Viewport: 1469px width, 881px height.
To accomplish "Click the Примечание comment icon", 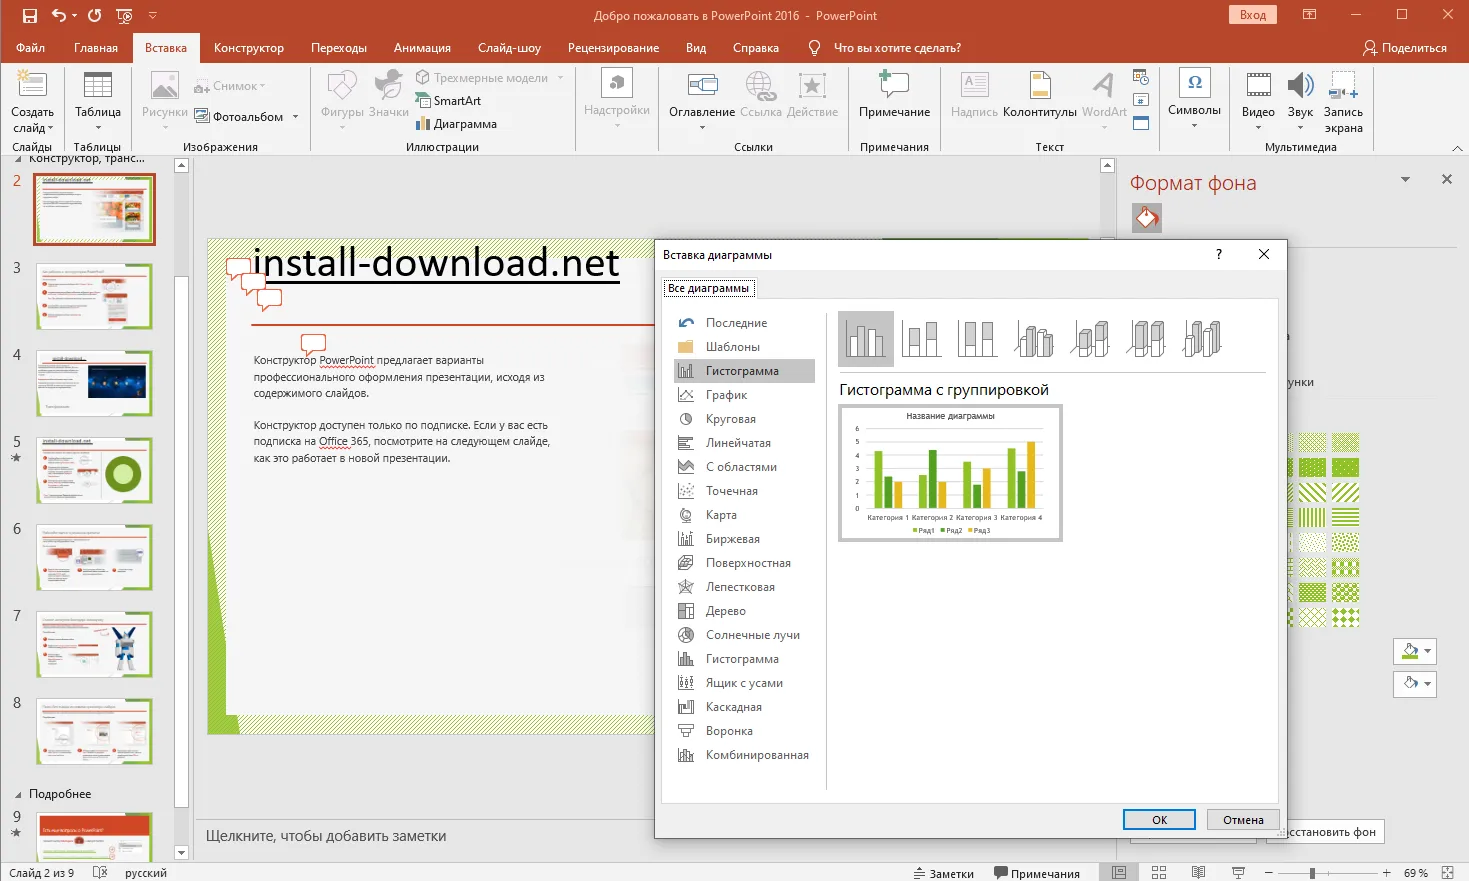I will click(894, 86).
